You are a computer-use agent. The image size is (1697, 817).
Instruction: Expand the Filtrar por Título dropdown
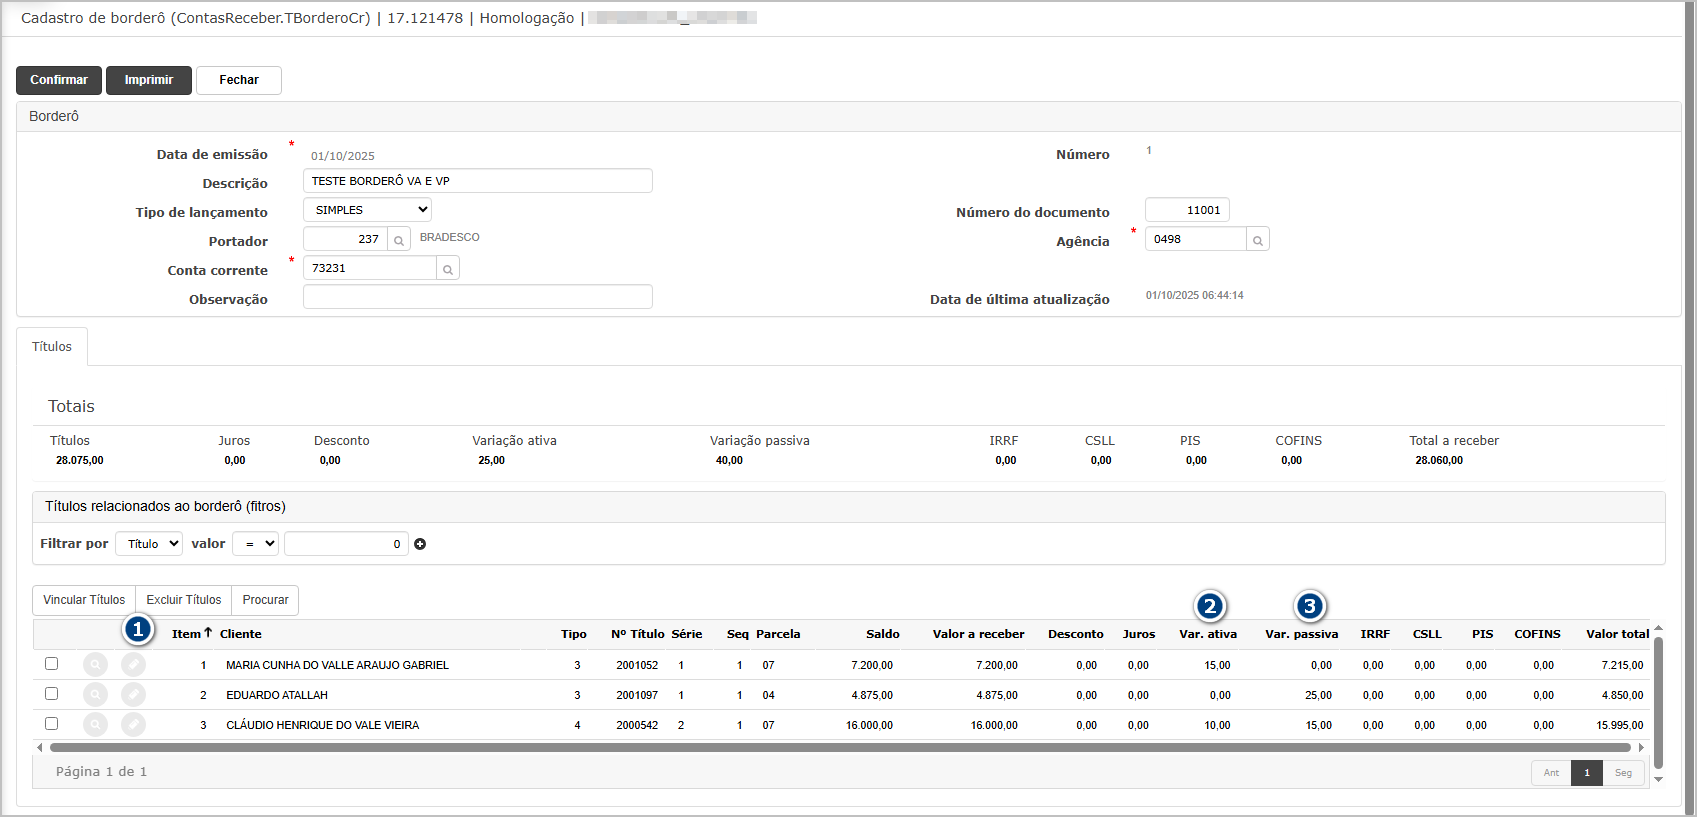149,544
